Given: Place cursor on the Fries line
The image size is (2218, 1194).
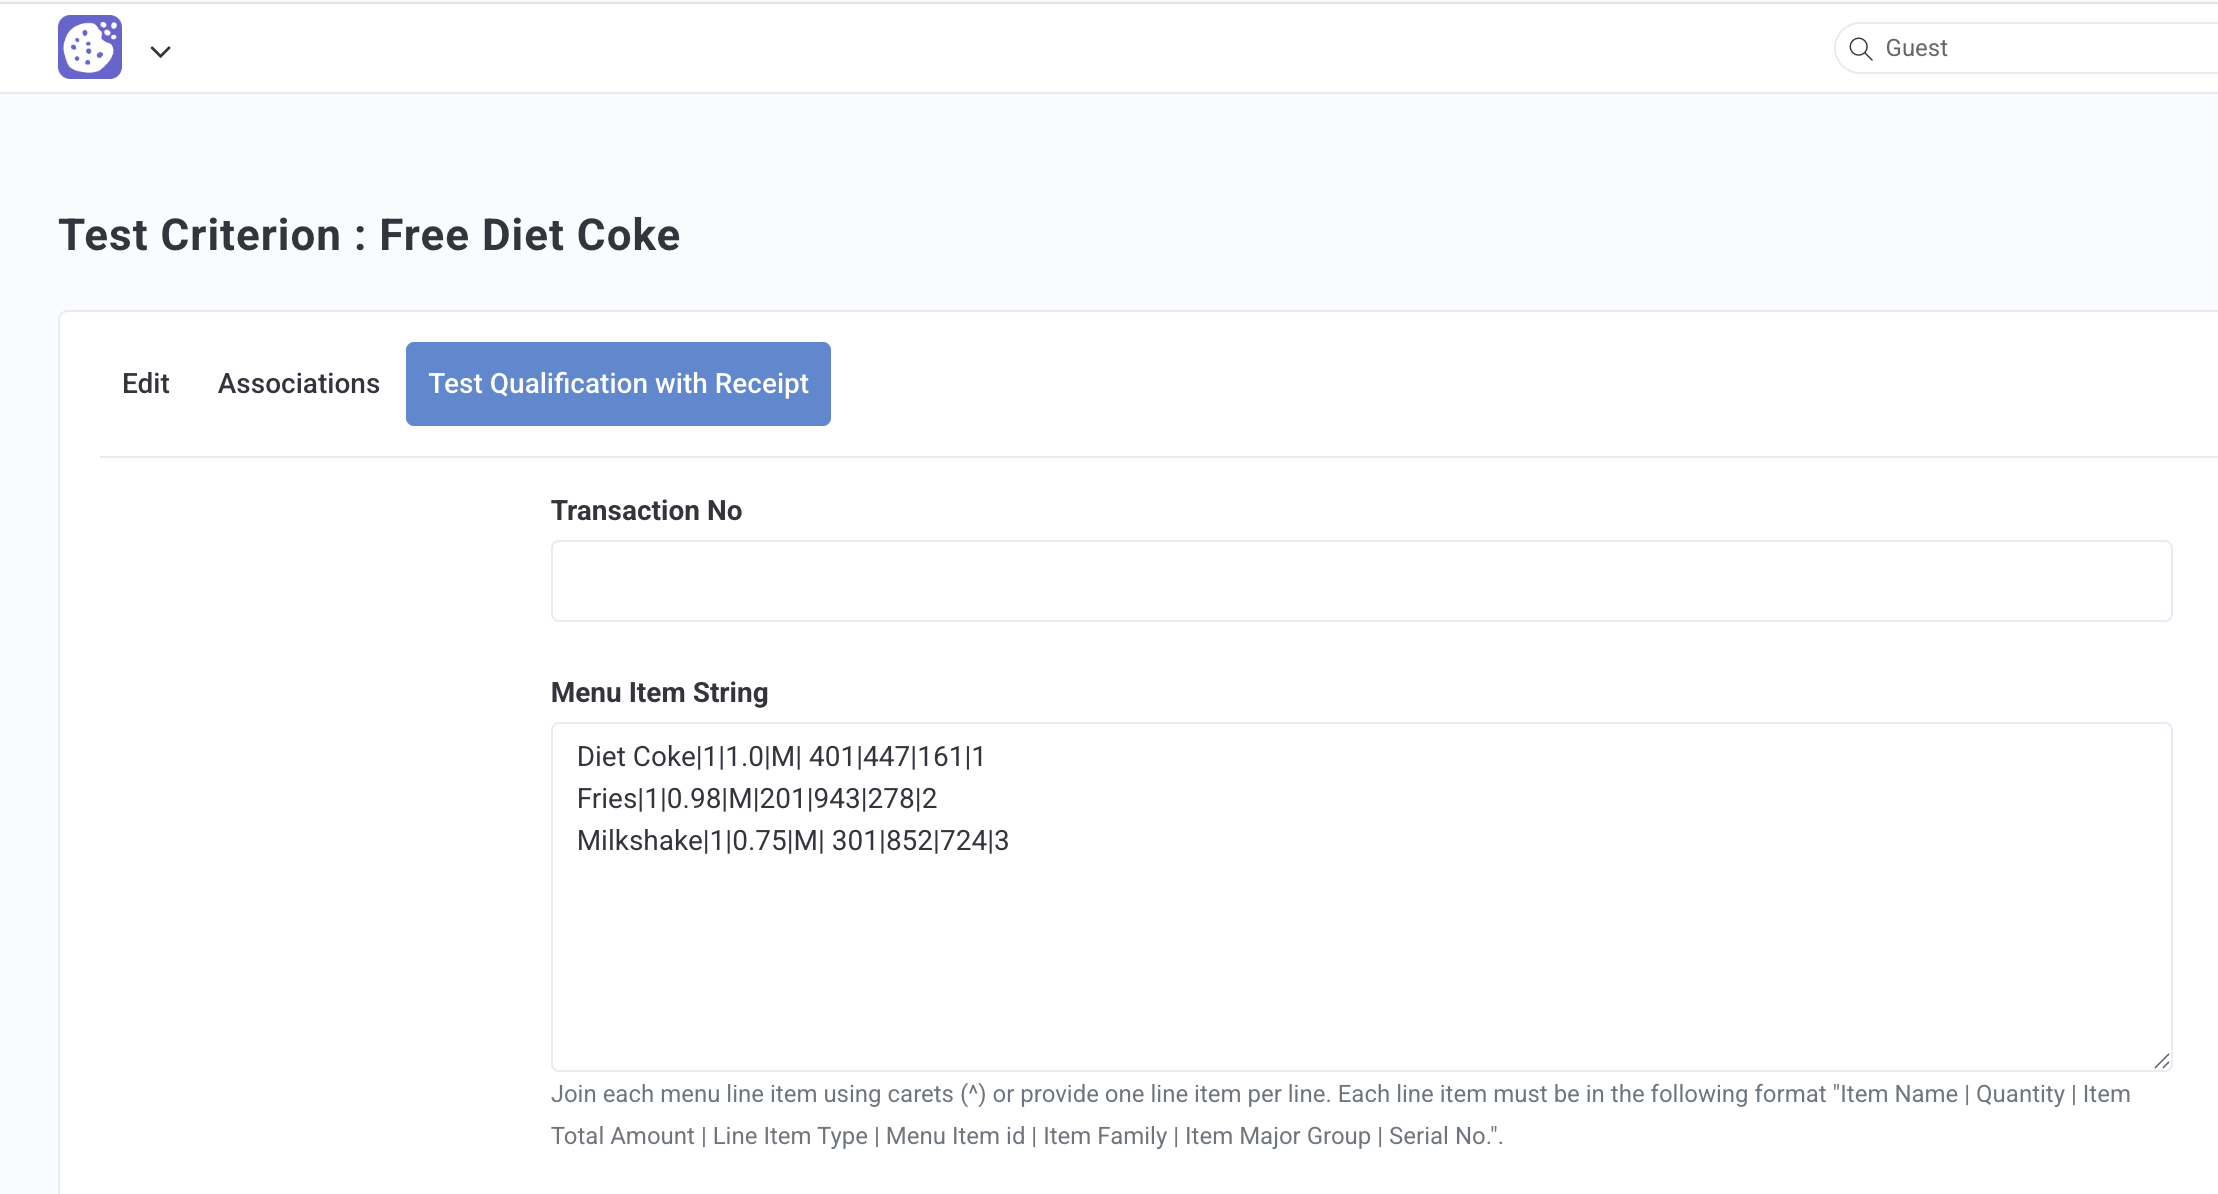Looking at the screenshot, I should click(x=757, y=799).
